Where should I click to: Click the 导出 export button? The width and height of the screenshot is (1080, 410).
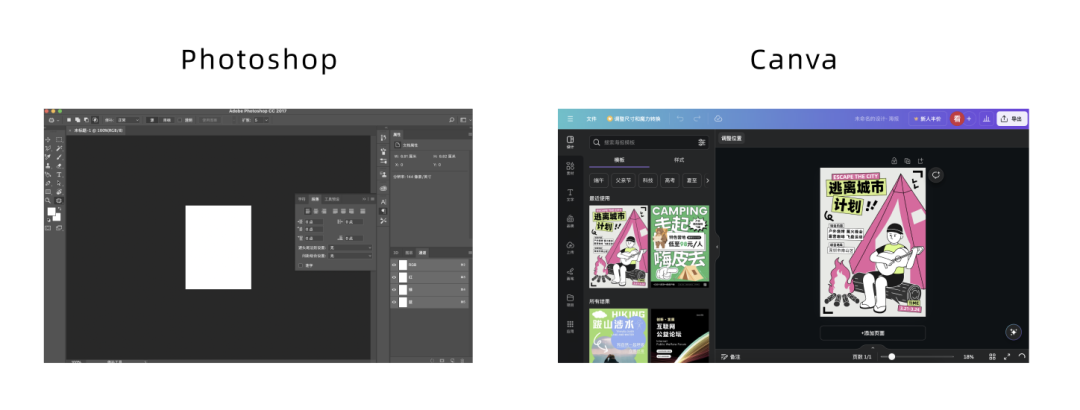[1012, 119]
